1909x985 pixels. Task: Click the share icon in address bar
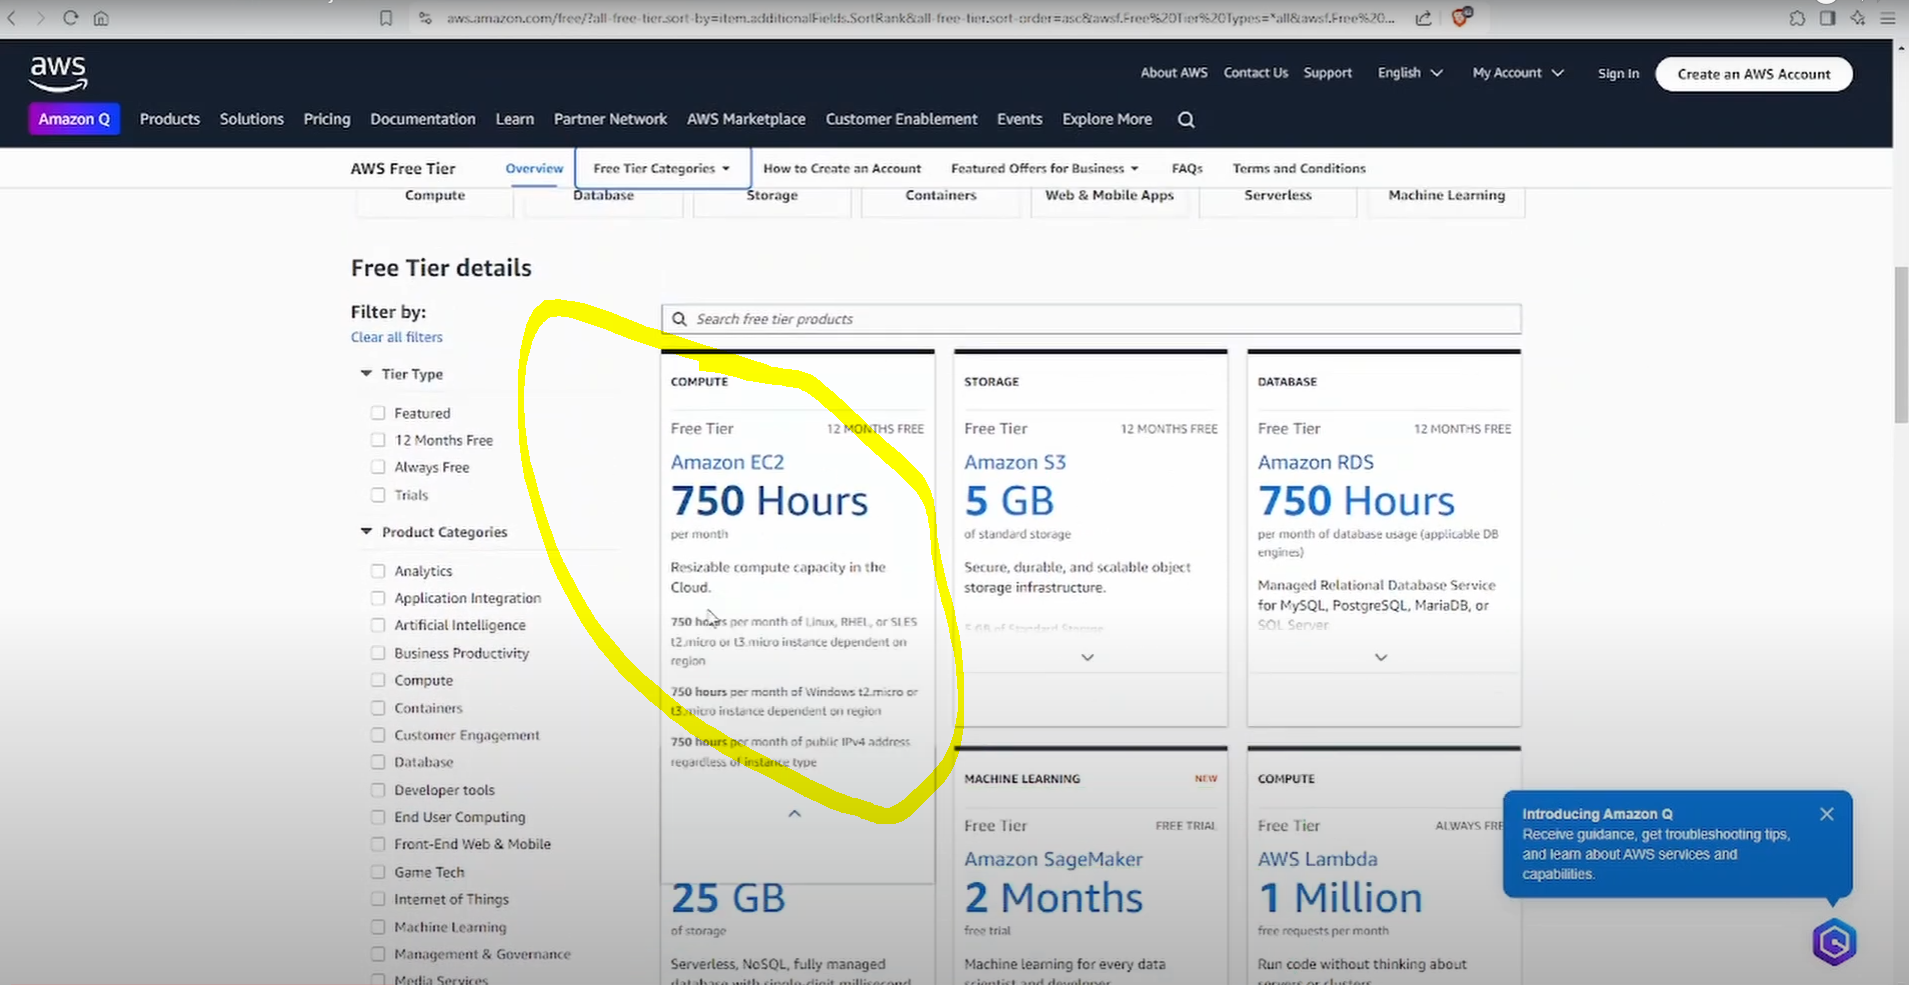coord(1423,18)
